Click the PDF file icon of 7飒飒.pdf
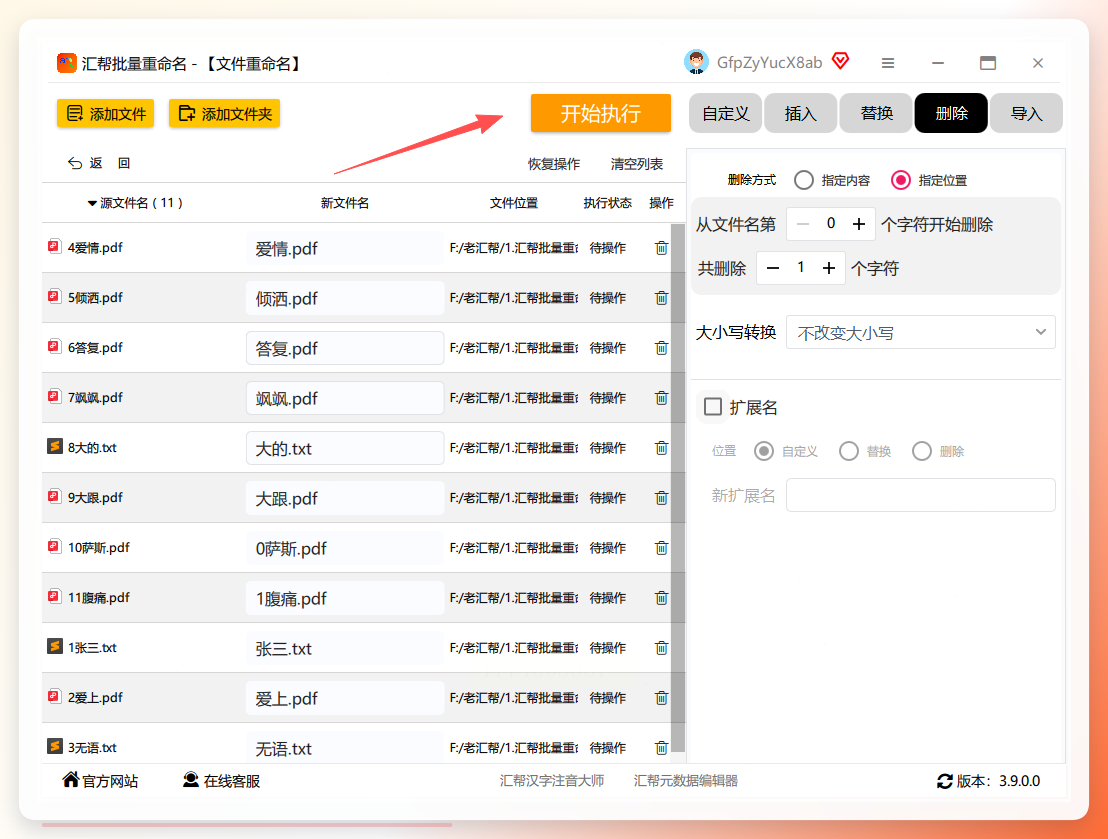The image size is (1108, 839). coord(54,397)
